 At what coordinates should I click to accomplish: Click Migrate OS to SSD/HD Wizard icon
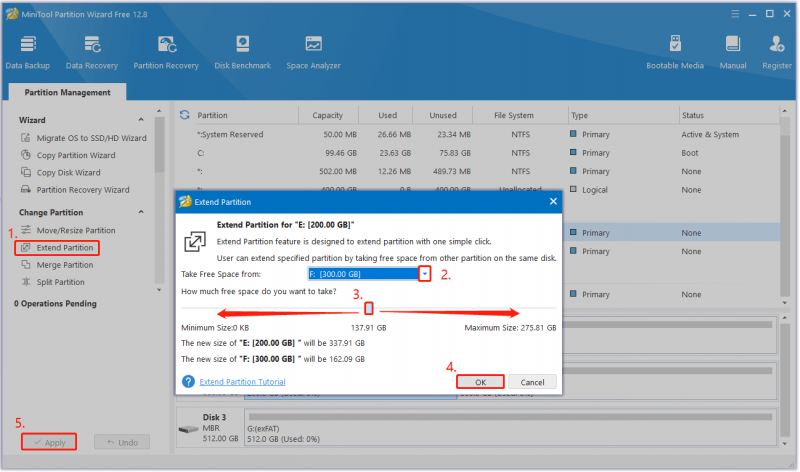[x=26, y=138]
